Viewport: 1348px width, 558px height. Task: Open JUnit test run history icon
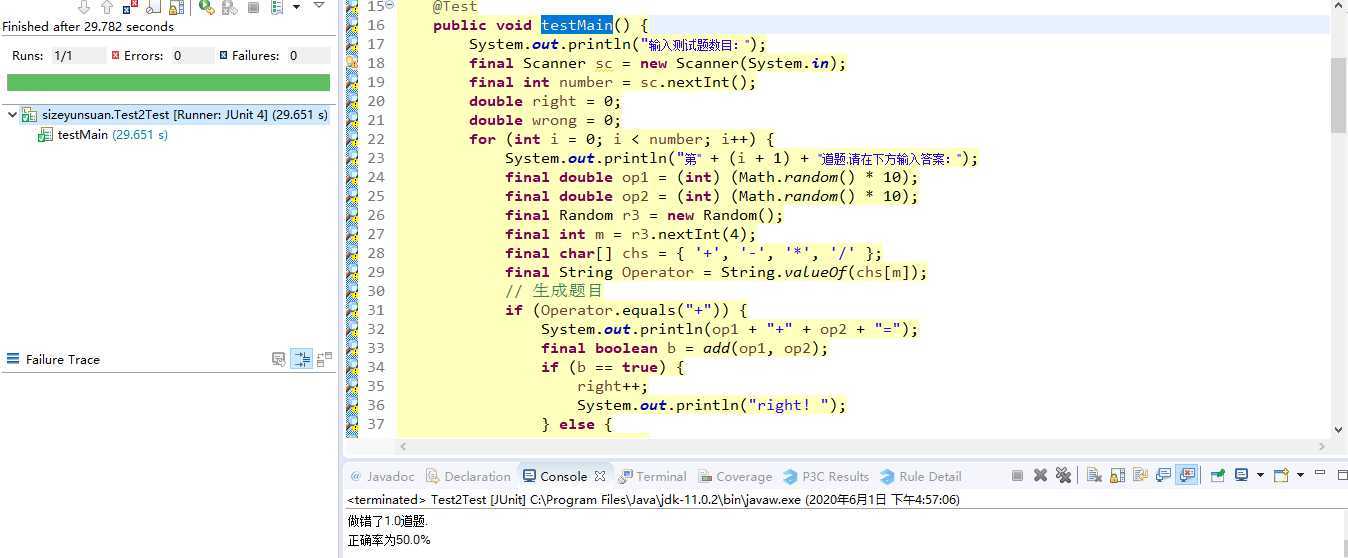(x=277, y=7)
